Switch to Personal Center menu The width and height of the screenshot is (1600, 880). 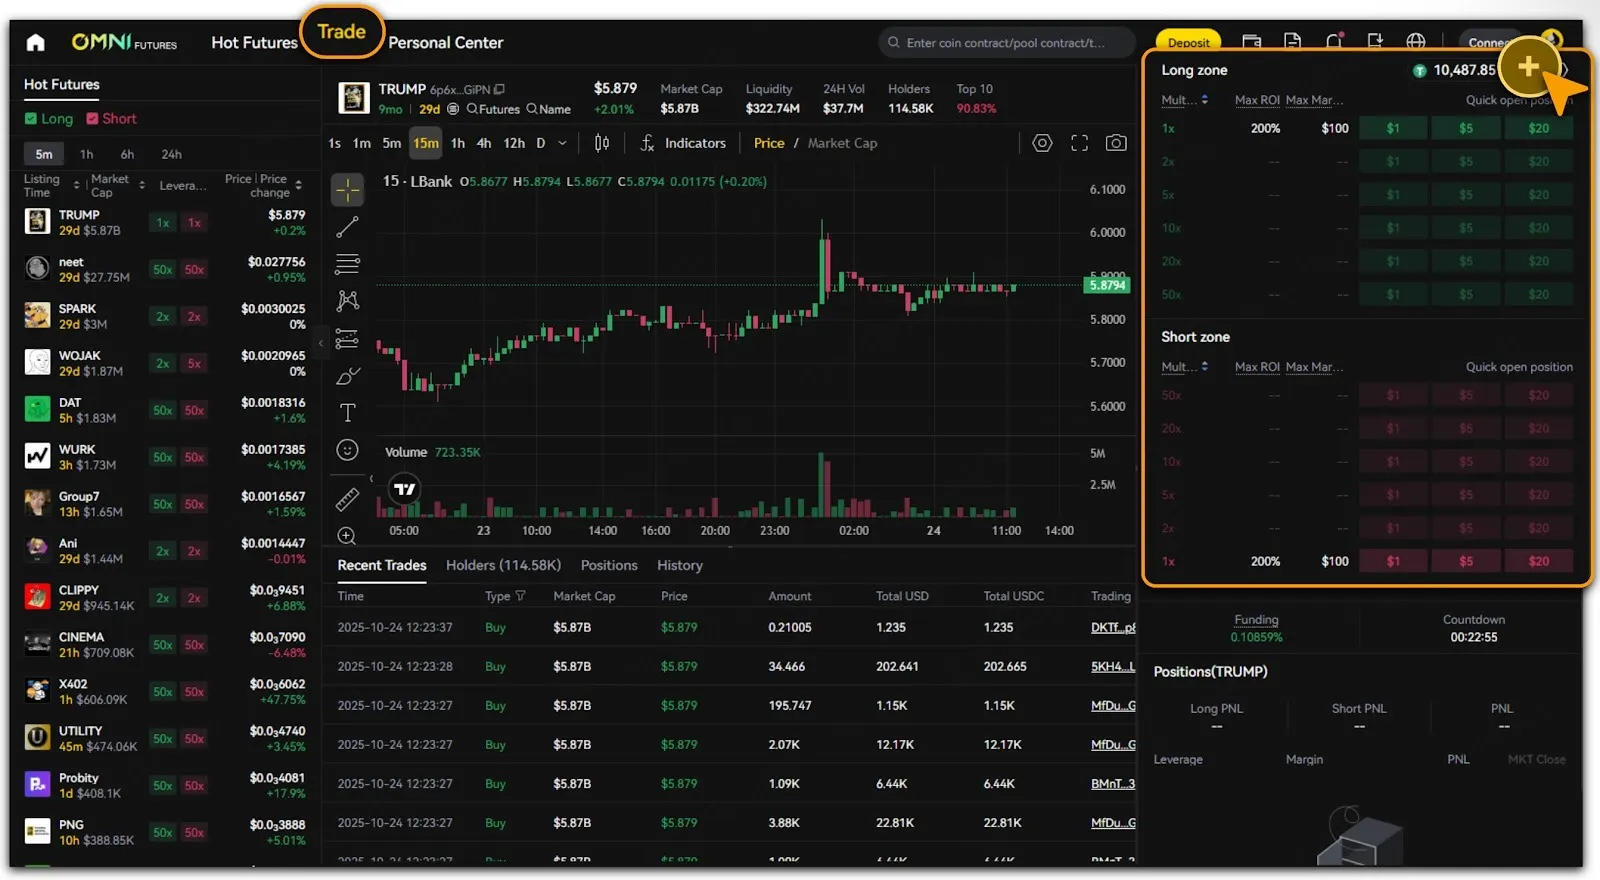click(x=445, y=43)
